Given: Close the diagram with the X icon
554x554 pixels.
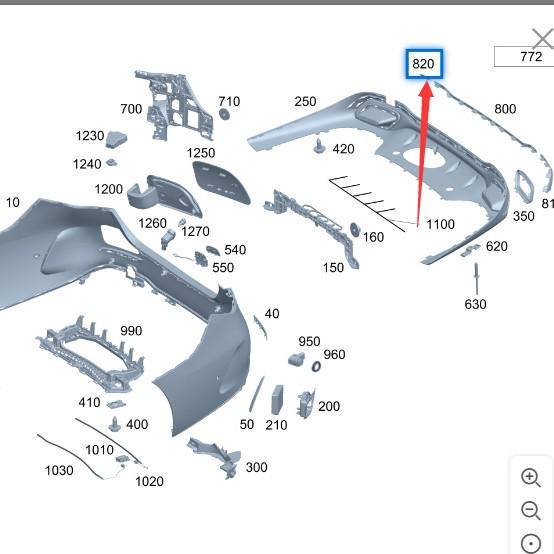Looking at the screenshot, I should (543, 38).
